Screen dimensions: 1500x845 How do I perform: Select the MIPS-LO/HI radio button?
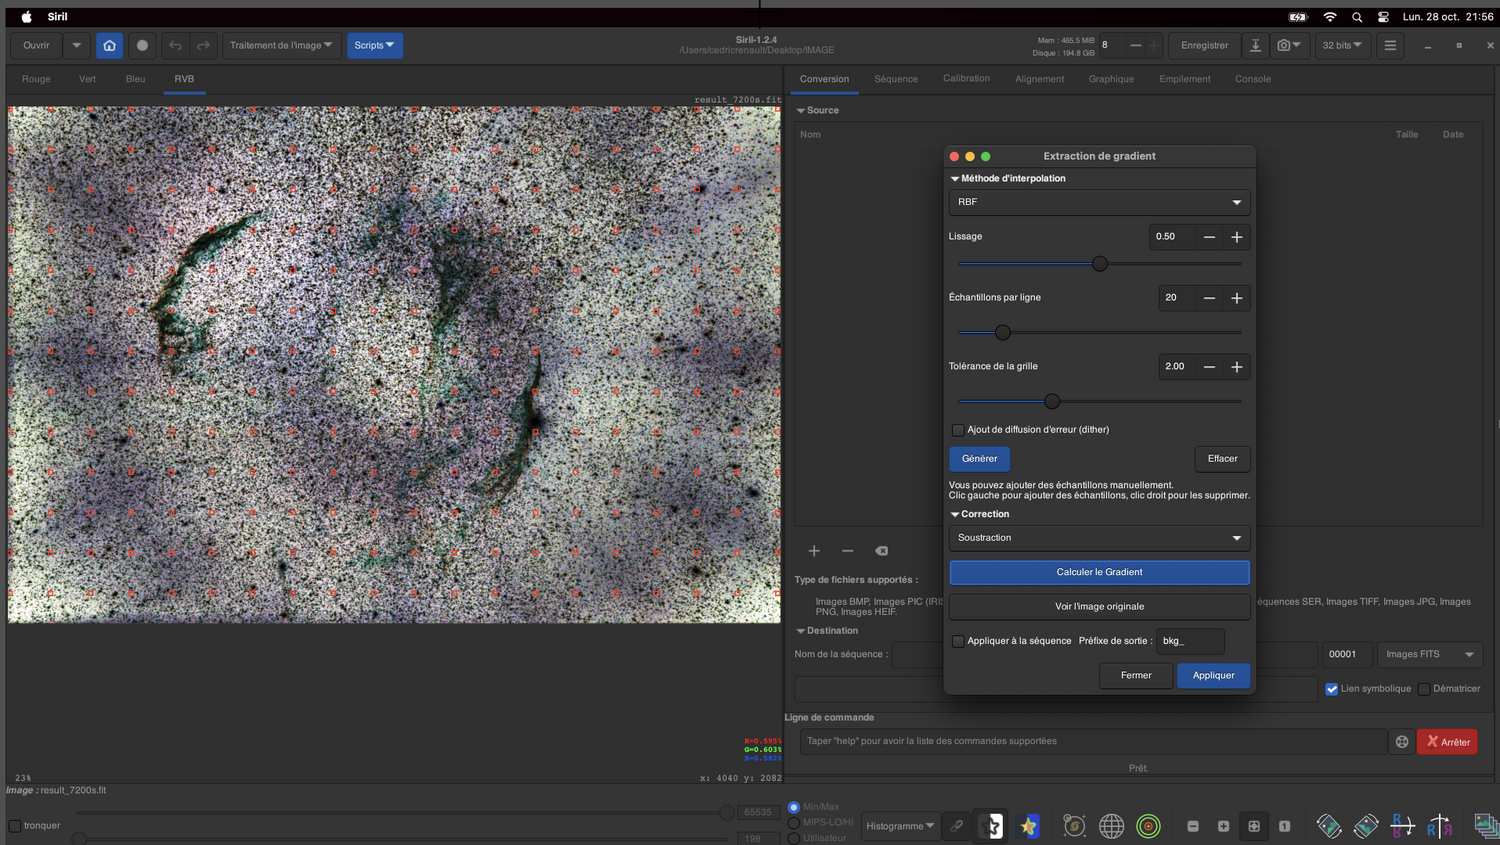pos(794,822)
